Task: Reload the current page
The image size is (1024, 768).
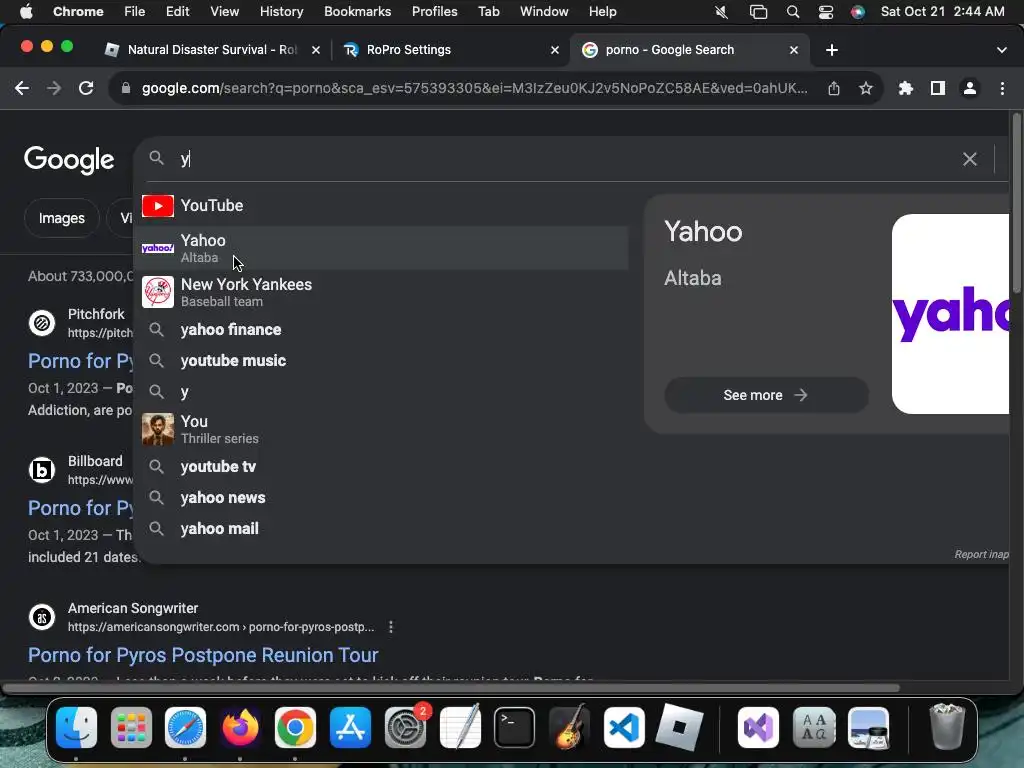Action: [x=86, y=88]
